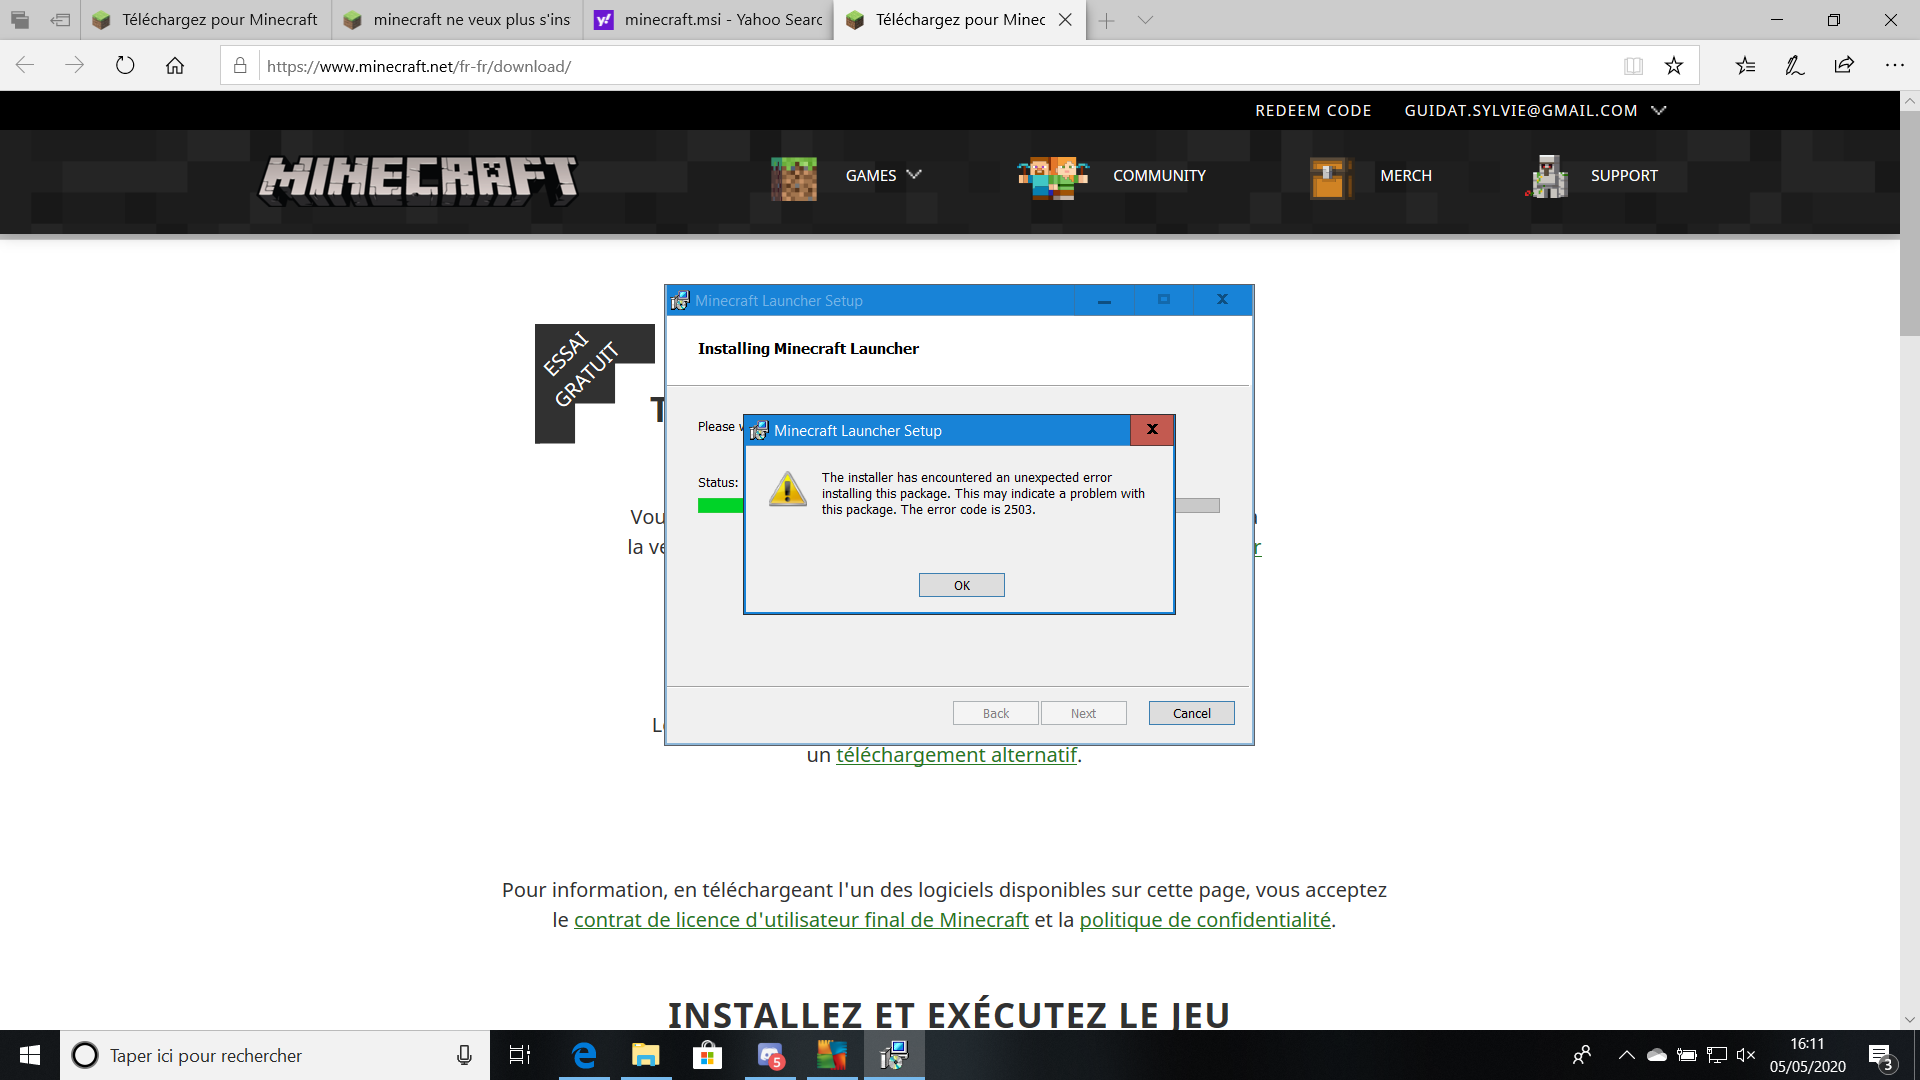Open Microsoft Edge from the taskbar
1920x1080 pixels.
pyautogui.click(x=584, y=1055)
